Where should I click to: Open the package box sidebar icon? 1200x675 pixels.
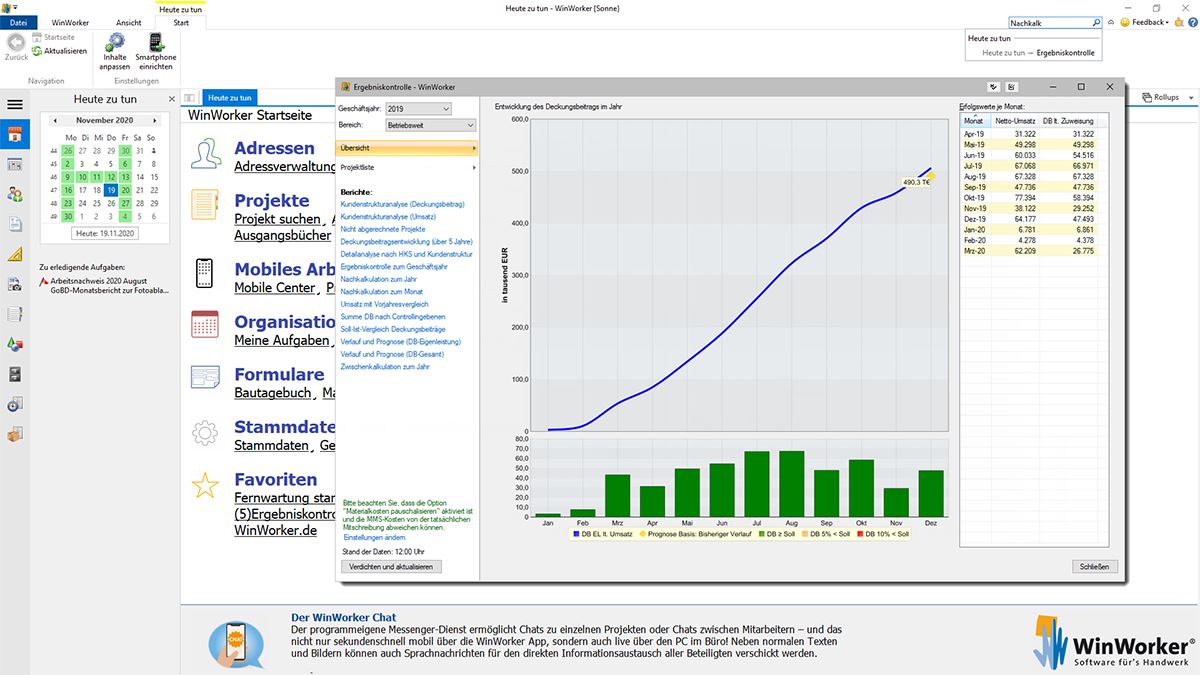14,434
